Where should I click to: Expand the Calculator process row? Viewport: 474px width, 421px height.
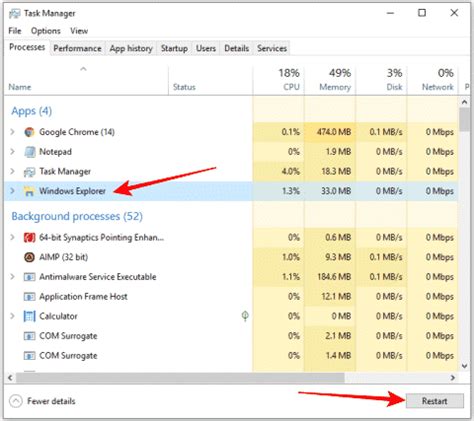tap(13, 316)
